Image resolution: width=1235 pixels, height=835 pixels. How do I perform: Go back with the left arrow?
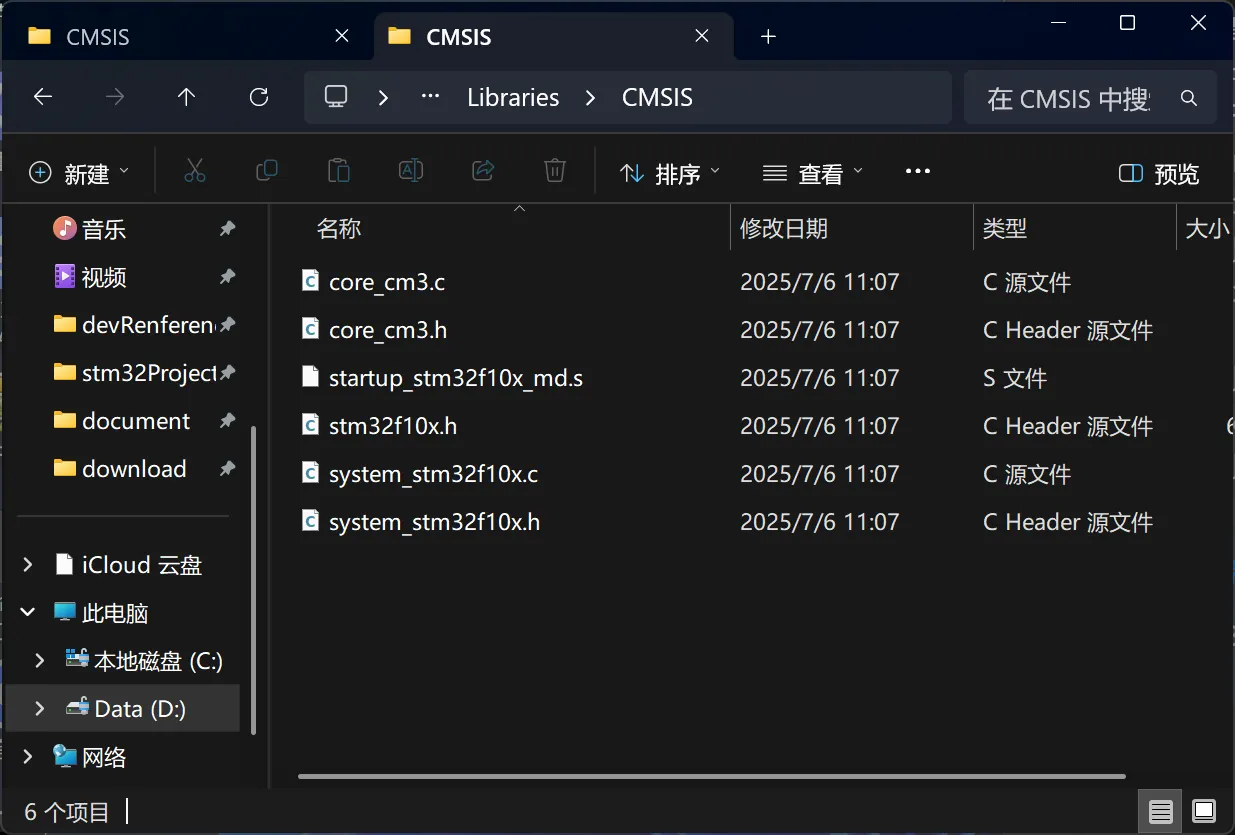point(43,97)
